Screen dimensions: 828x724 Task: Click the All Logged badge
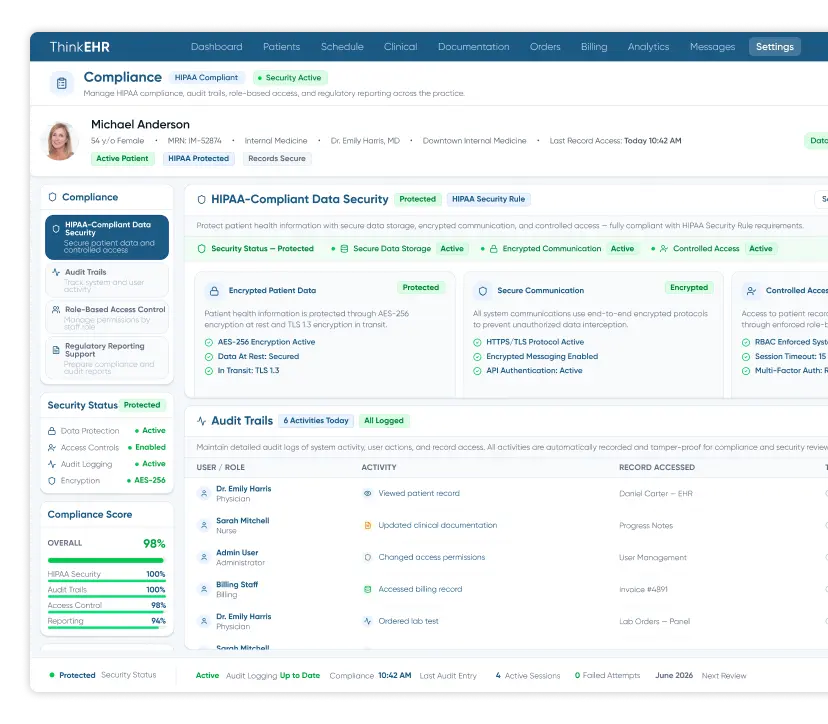coord(384,421)
